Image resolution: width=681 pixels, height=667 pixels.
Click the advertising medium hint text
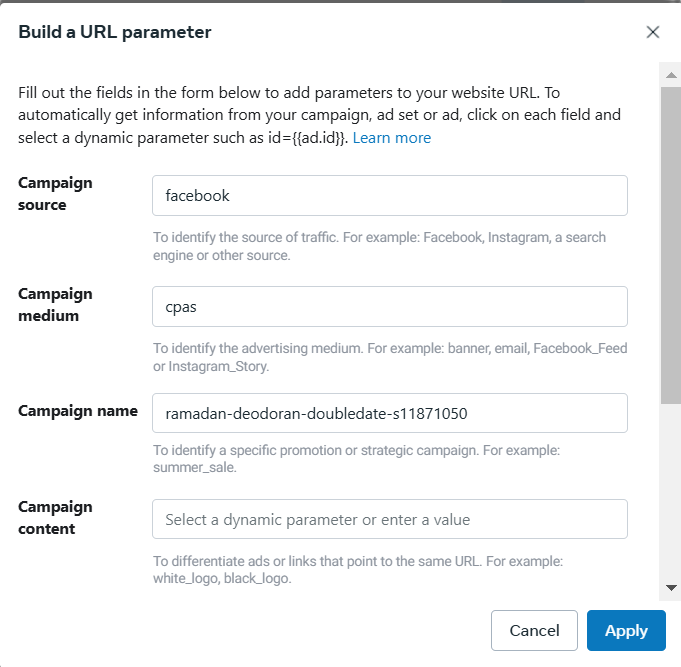pyautogui.click(x=390, y=357)
